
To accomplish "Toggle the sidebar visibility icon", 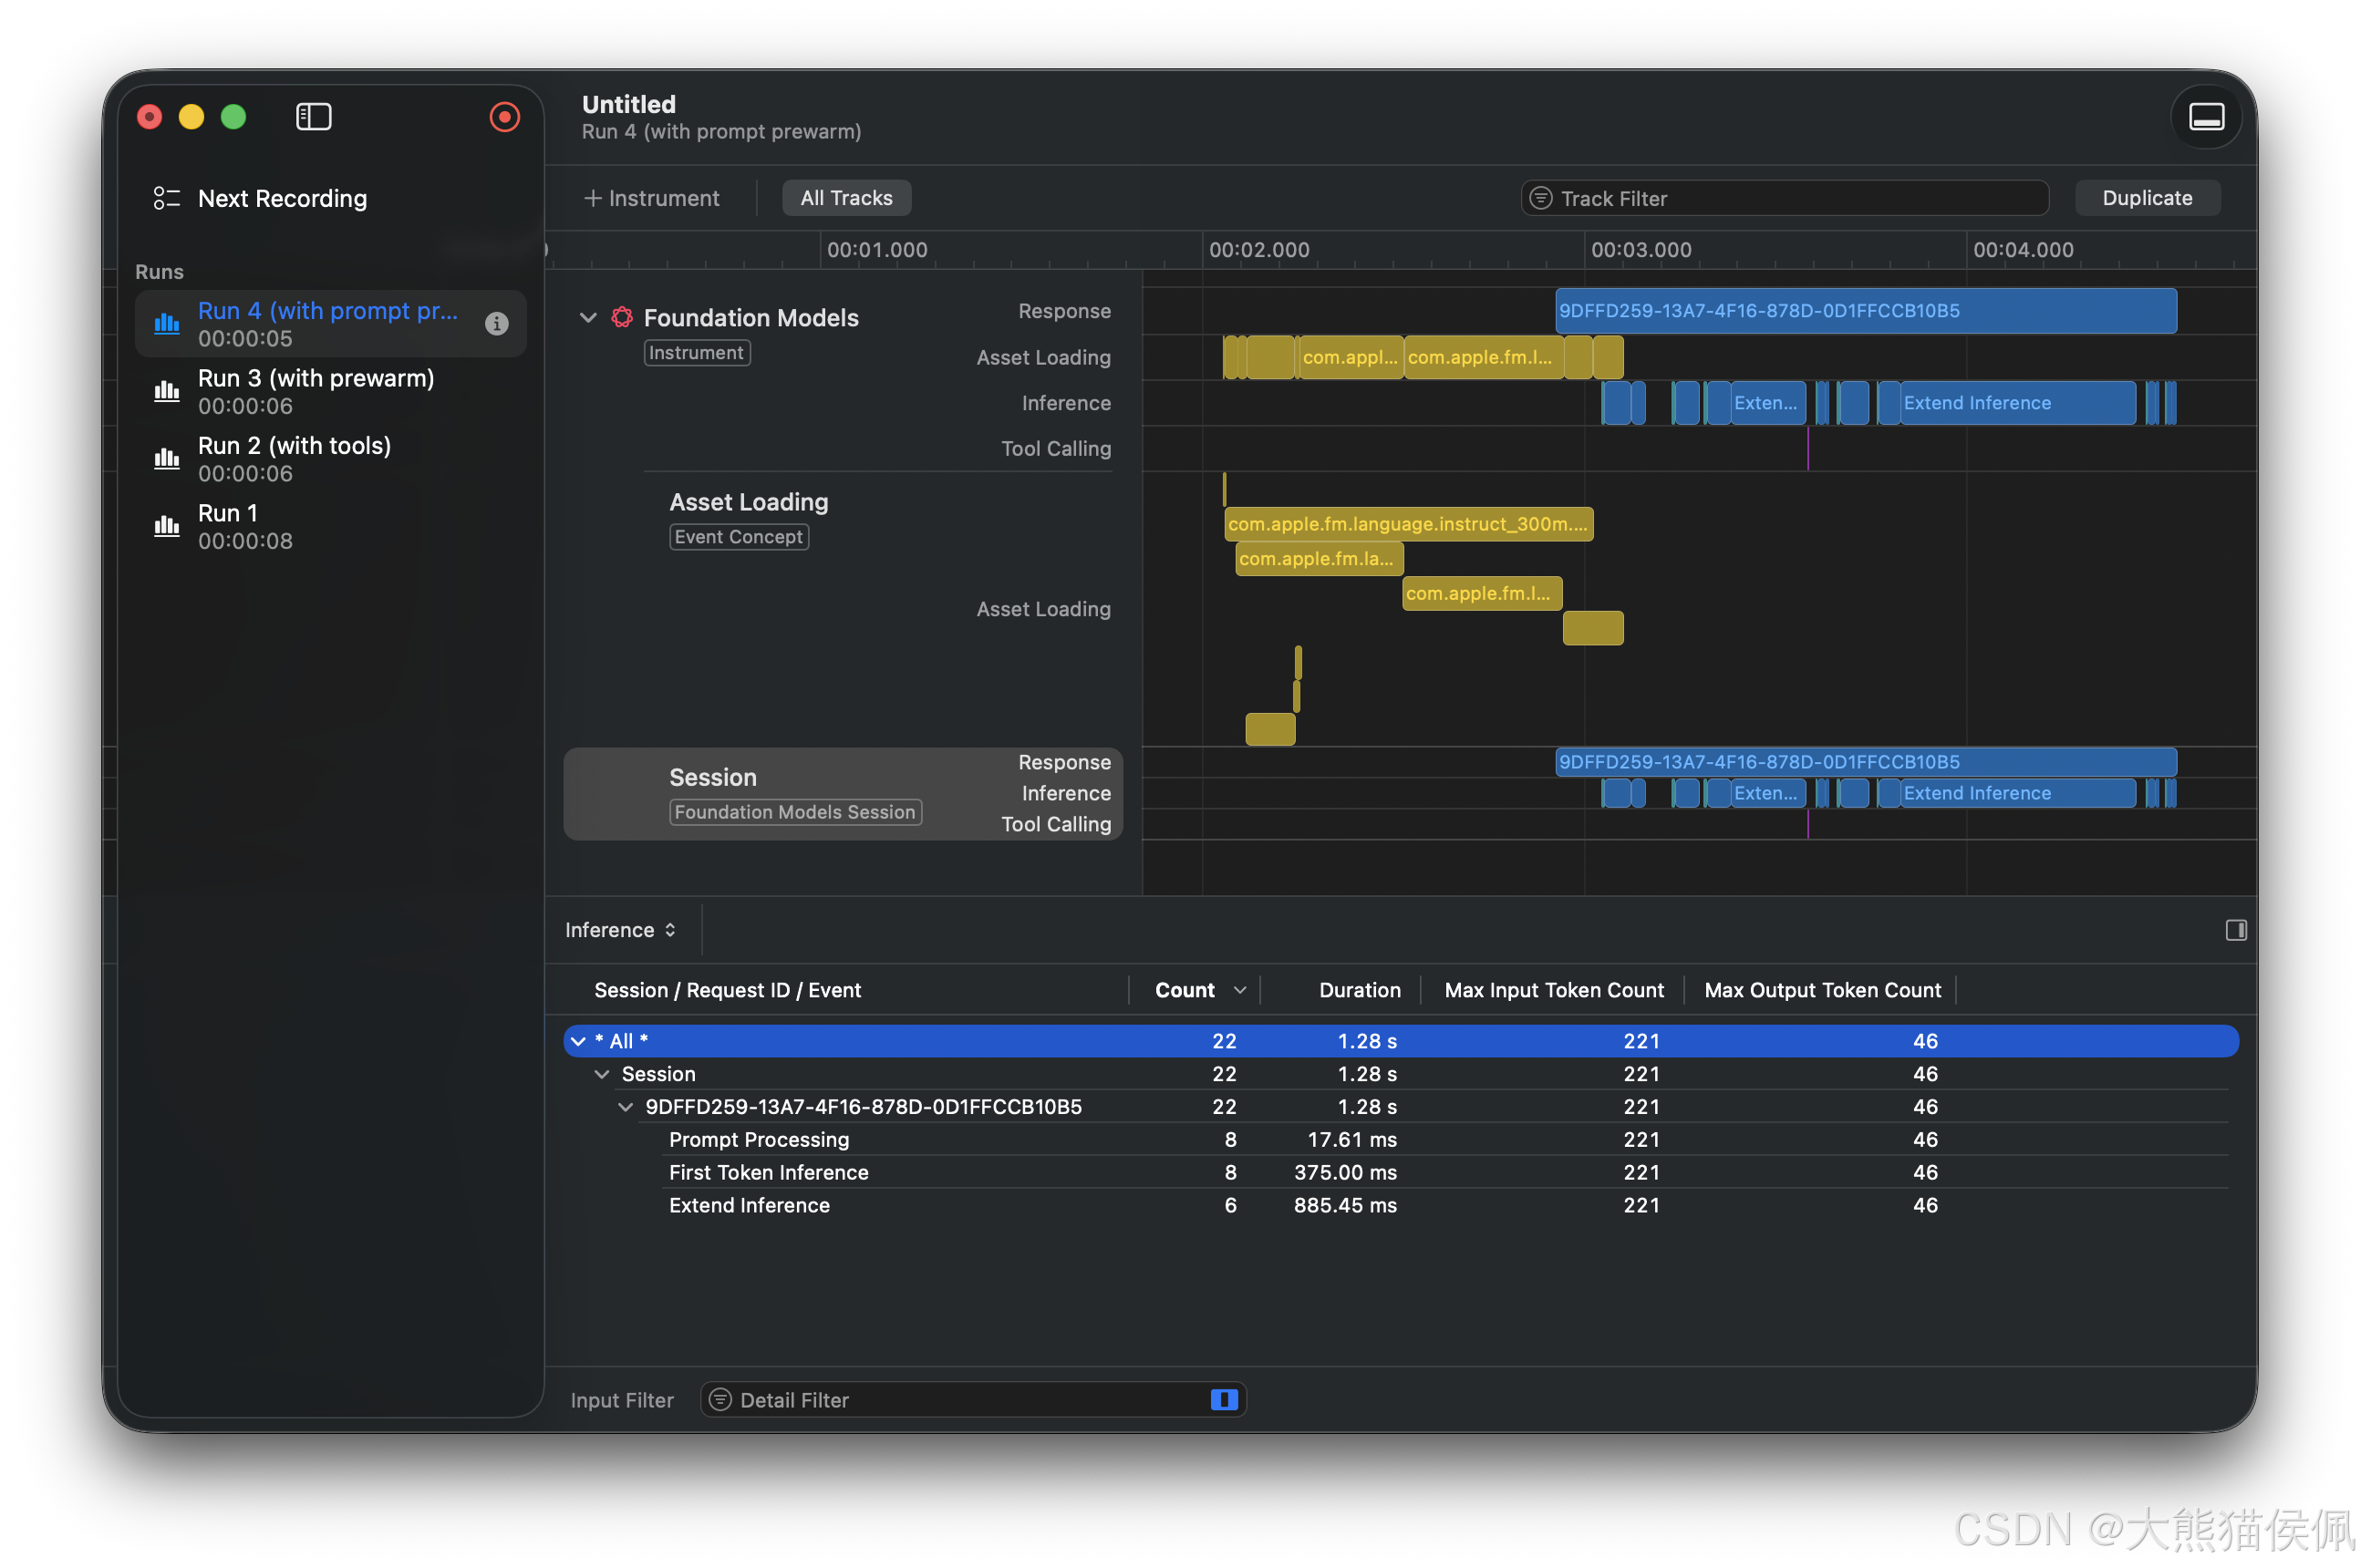I will pos(313,117).
